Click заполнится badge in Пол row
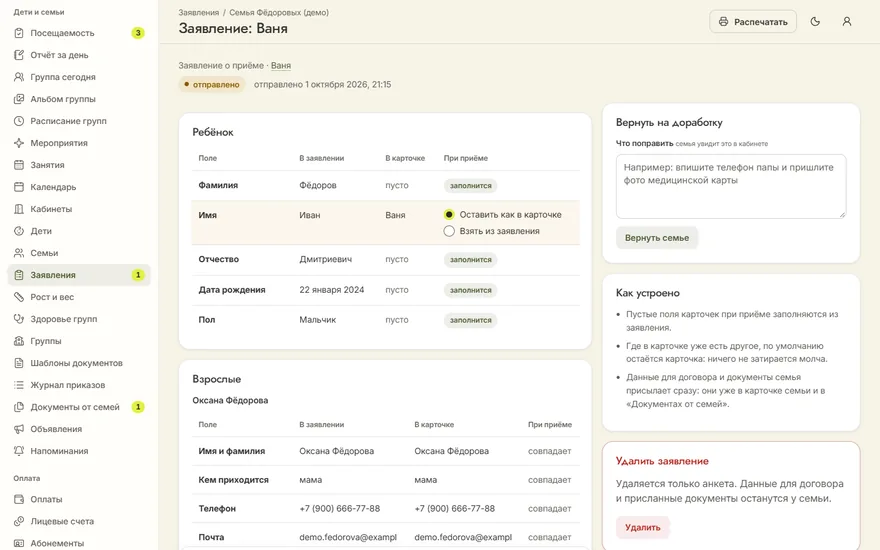Viewport: 880px width, 550px height. coord(470,320)
